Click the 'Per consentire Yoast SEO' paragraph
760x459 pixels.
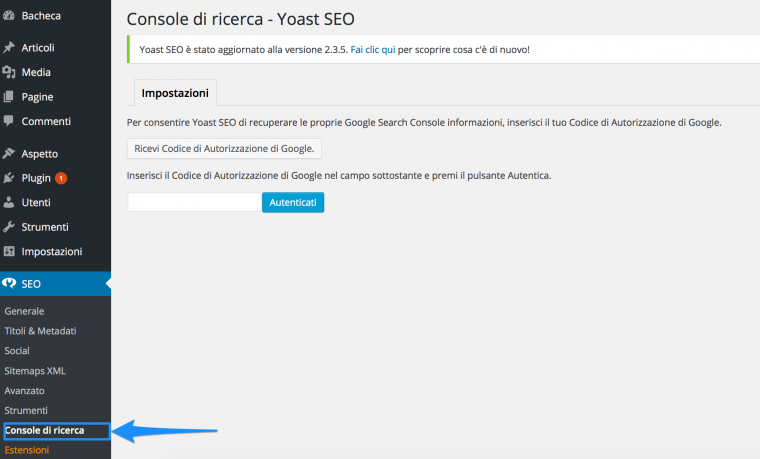click(424, 123)
